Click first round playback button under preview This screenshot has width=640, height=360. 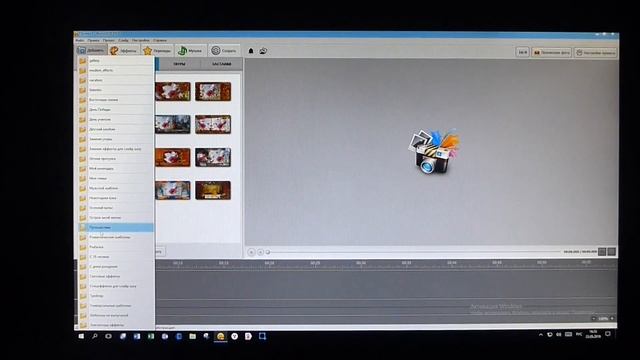point(251,252)
